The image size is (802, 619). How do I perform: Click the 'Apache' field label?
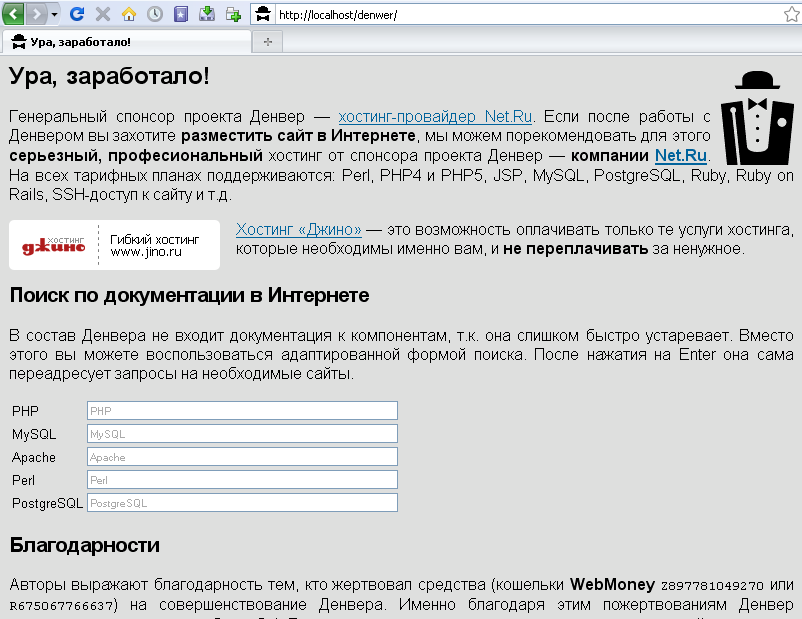point(34,457)
